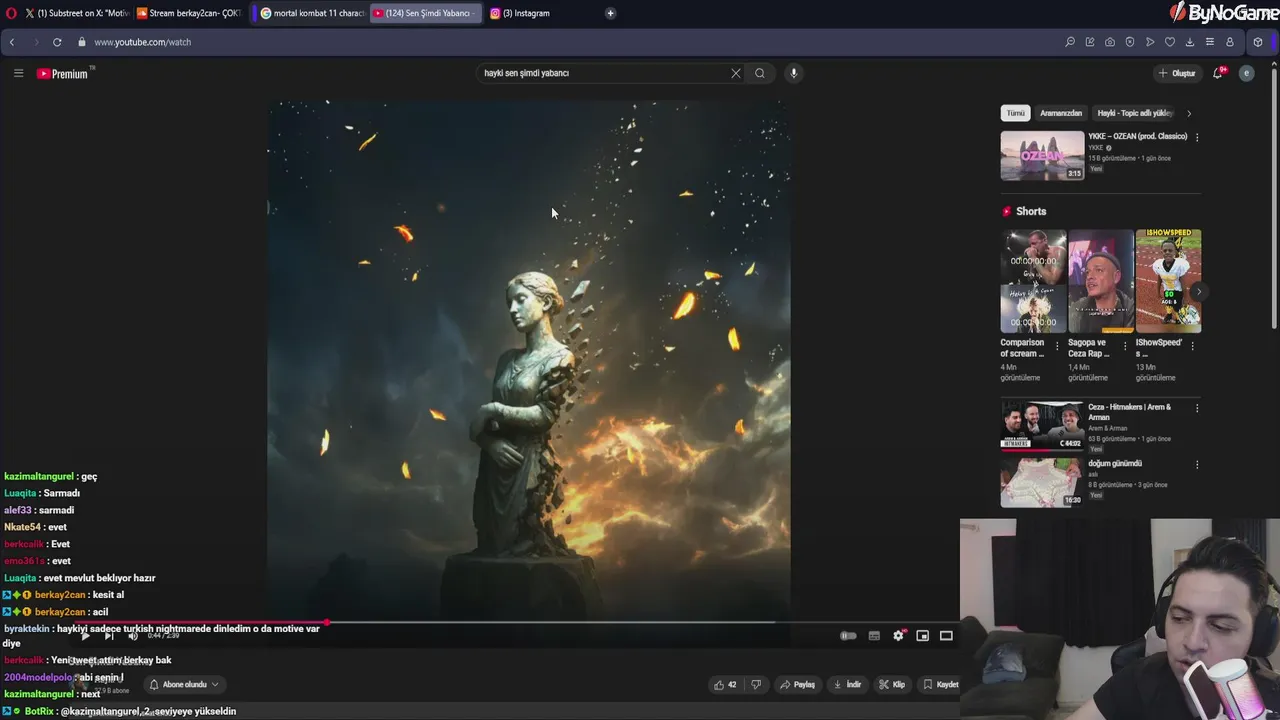The width and height of the screenshot is (1280, 720).
Task: Open options for IShowSpeed short
Action: pos(1192,346)
